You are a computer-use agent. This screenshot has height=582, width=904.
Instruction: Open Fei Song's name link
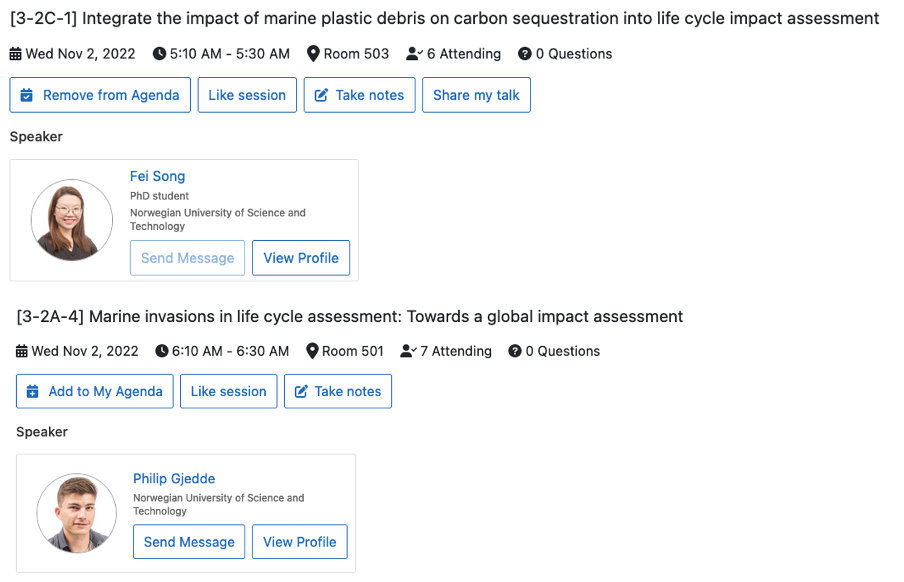(157, 176)
